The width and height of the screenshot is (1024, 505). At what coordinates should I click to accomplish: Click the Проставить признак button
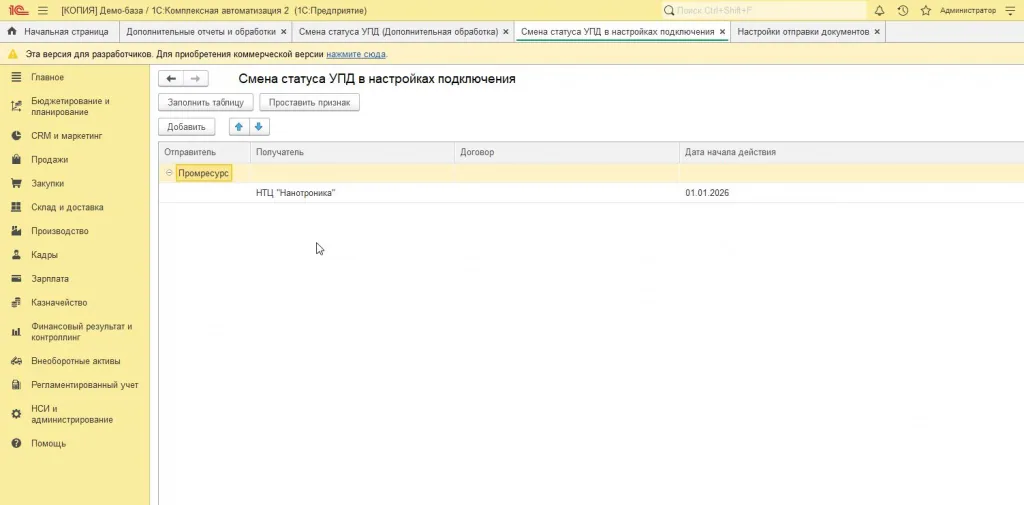click(x=310, y=103)
